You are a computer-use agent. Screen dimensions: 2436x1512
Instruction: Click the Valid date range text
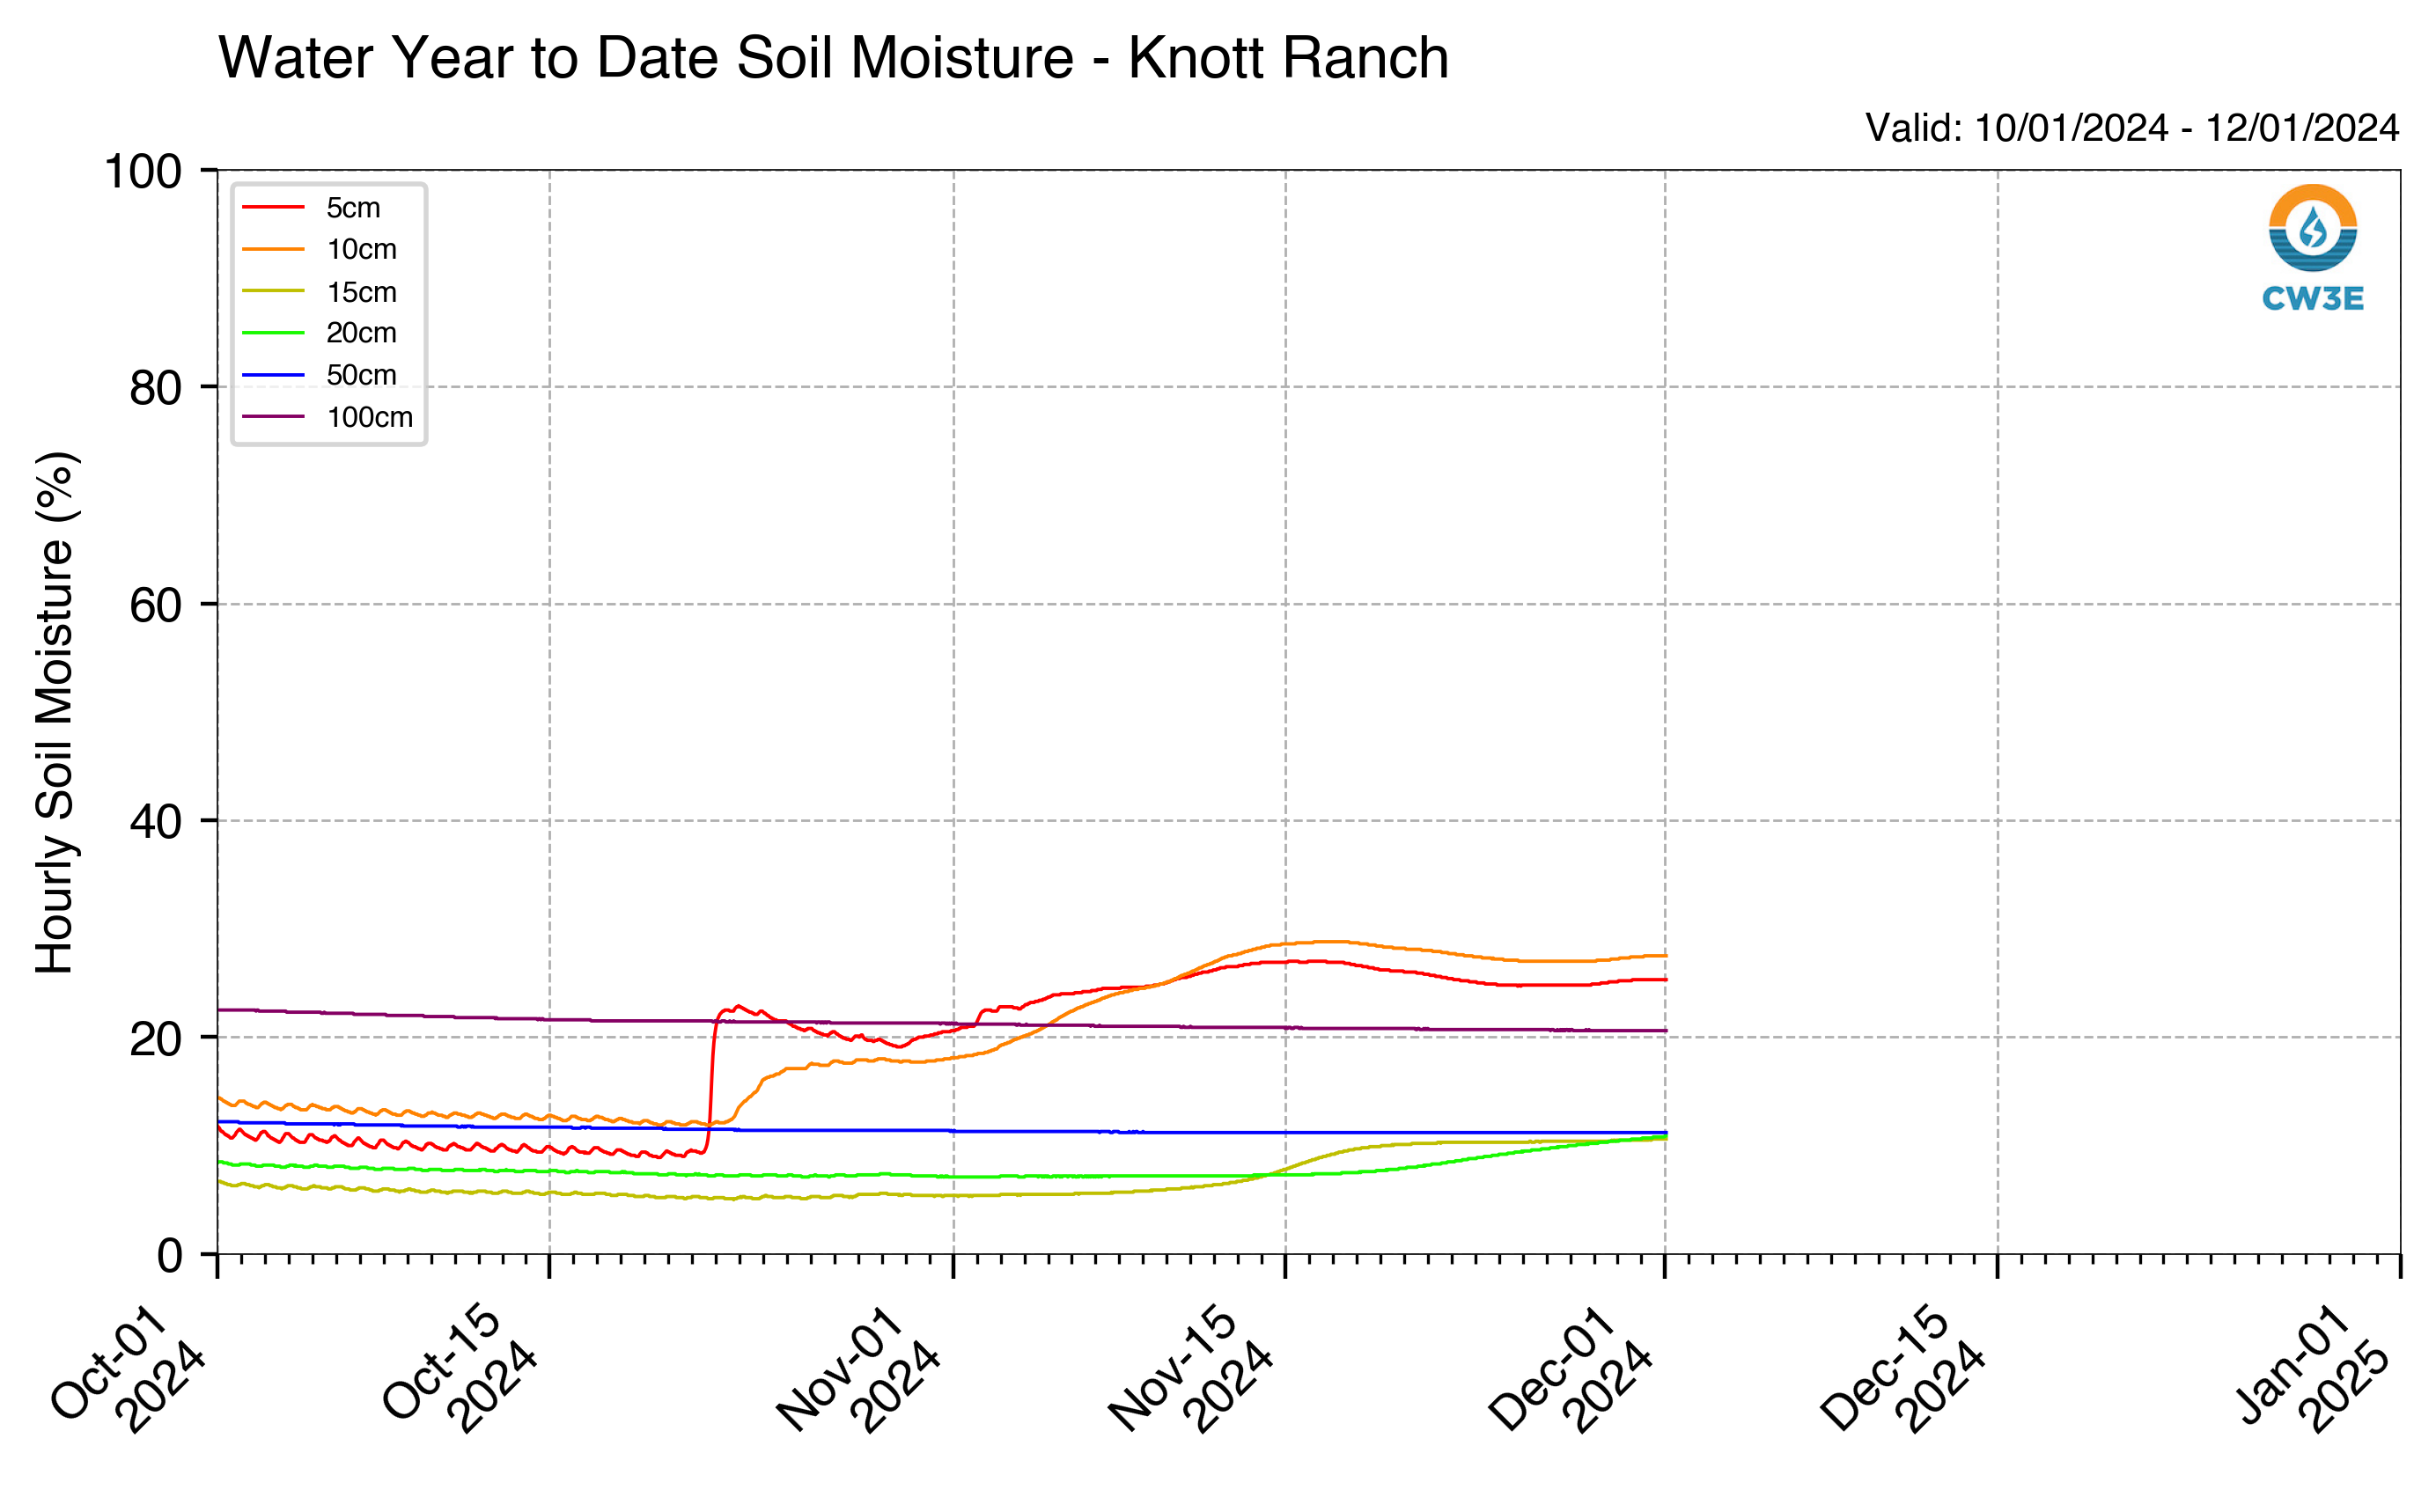[2132, 128]
